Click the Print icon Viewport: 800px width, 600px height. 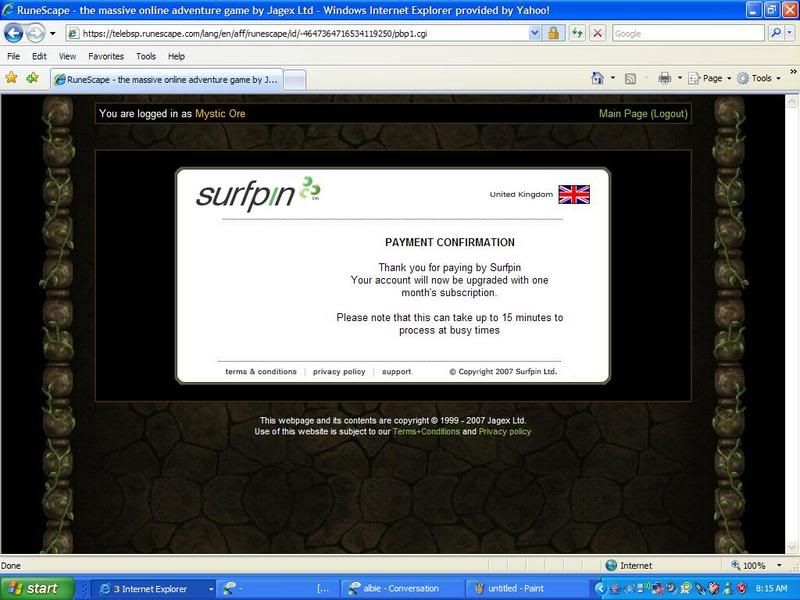click(664, 78)
